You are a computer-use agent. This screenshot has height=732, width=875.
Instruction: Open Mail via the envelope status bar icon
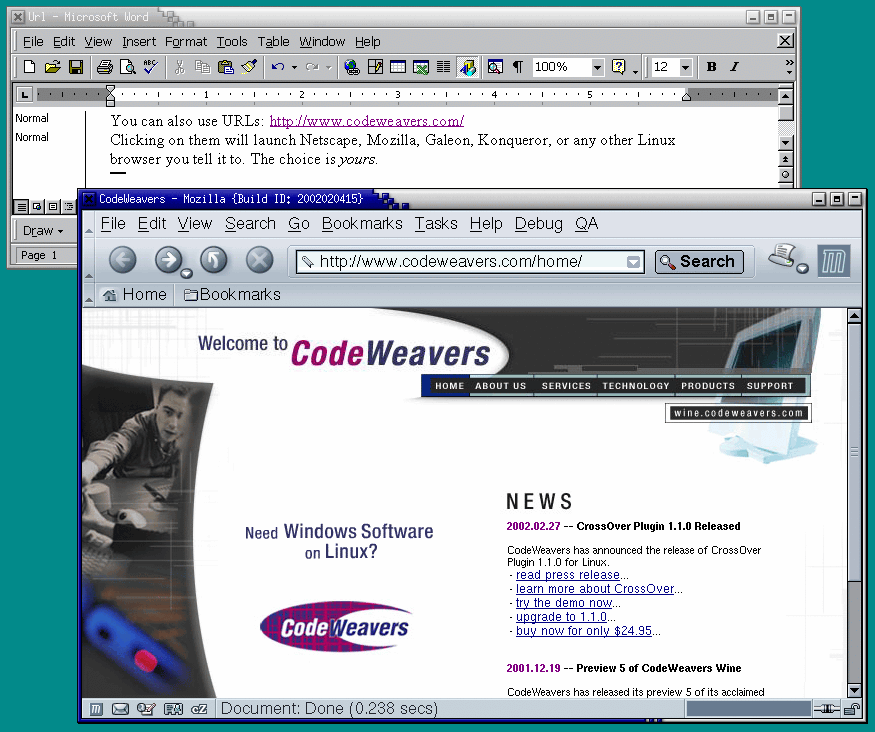(121, 709)
